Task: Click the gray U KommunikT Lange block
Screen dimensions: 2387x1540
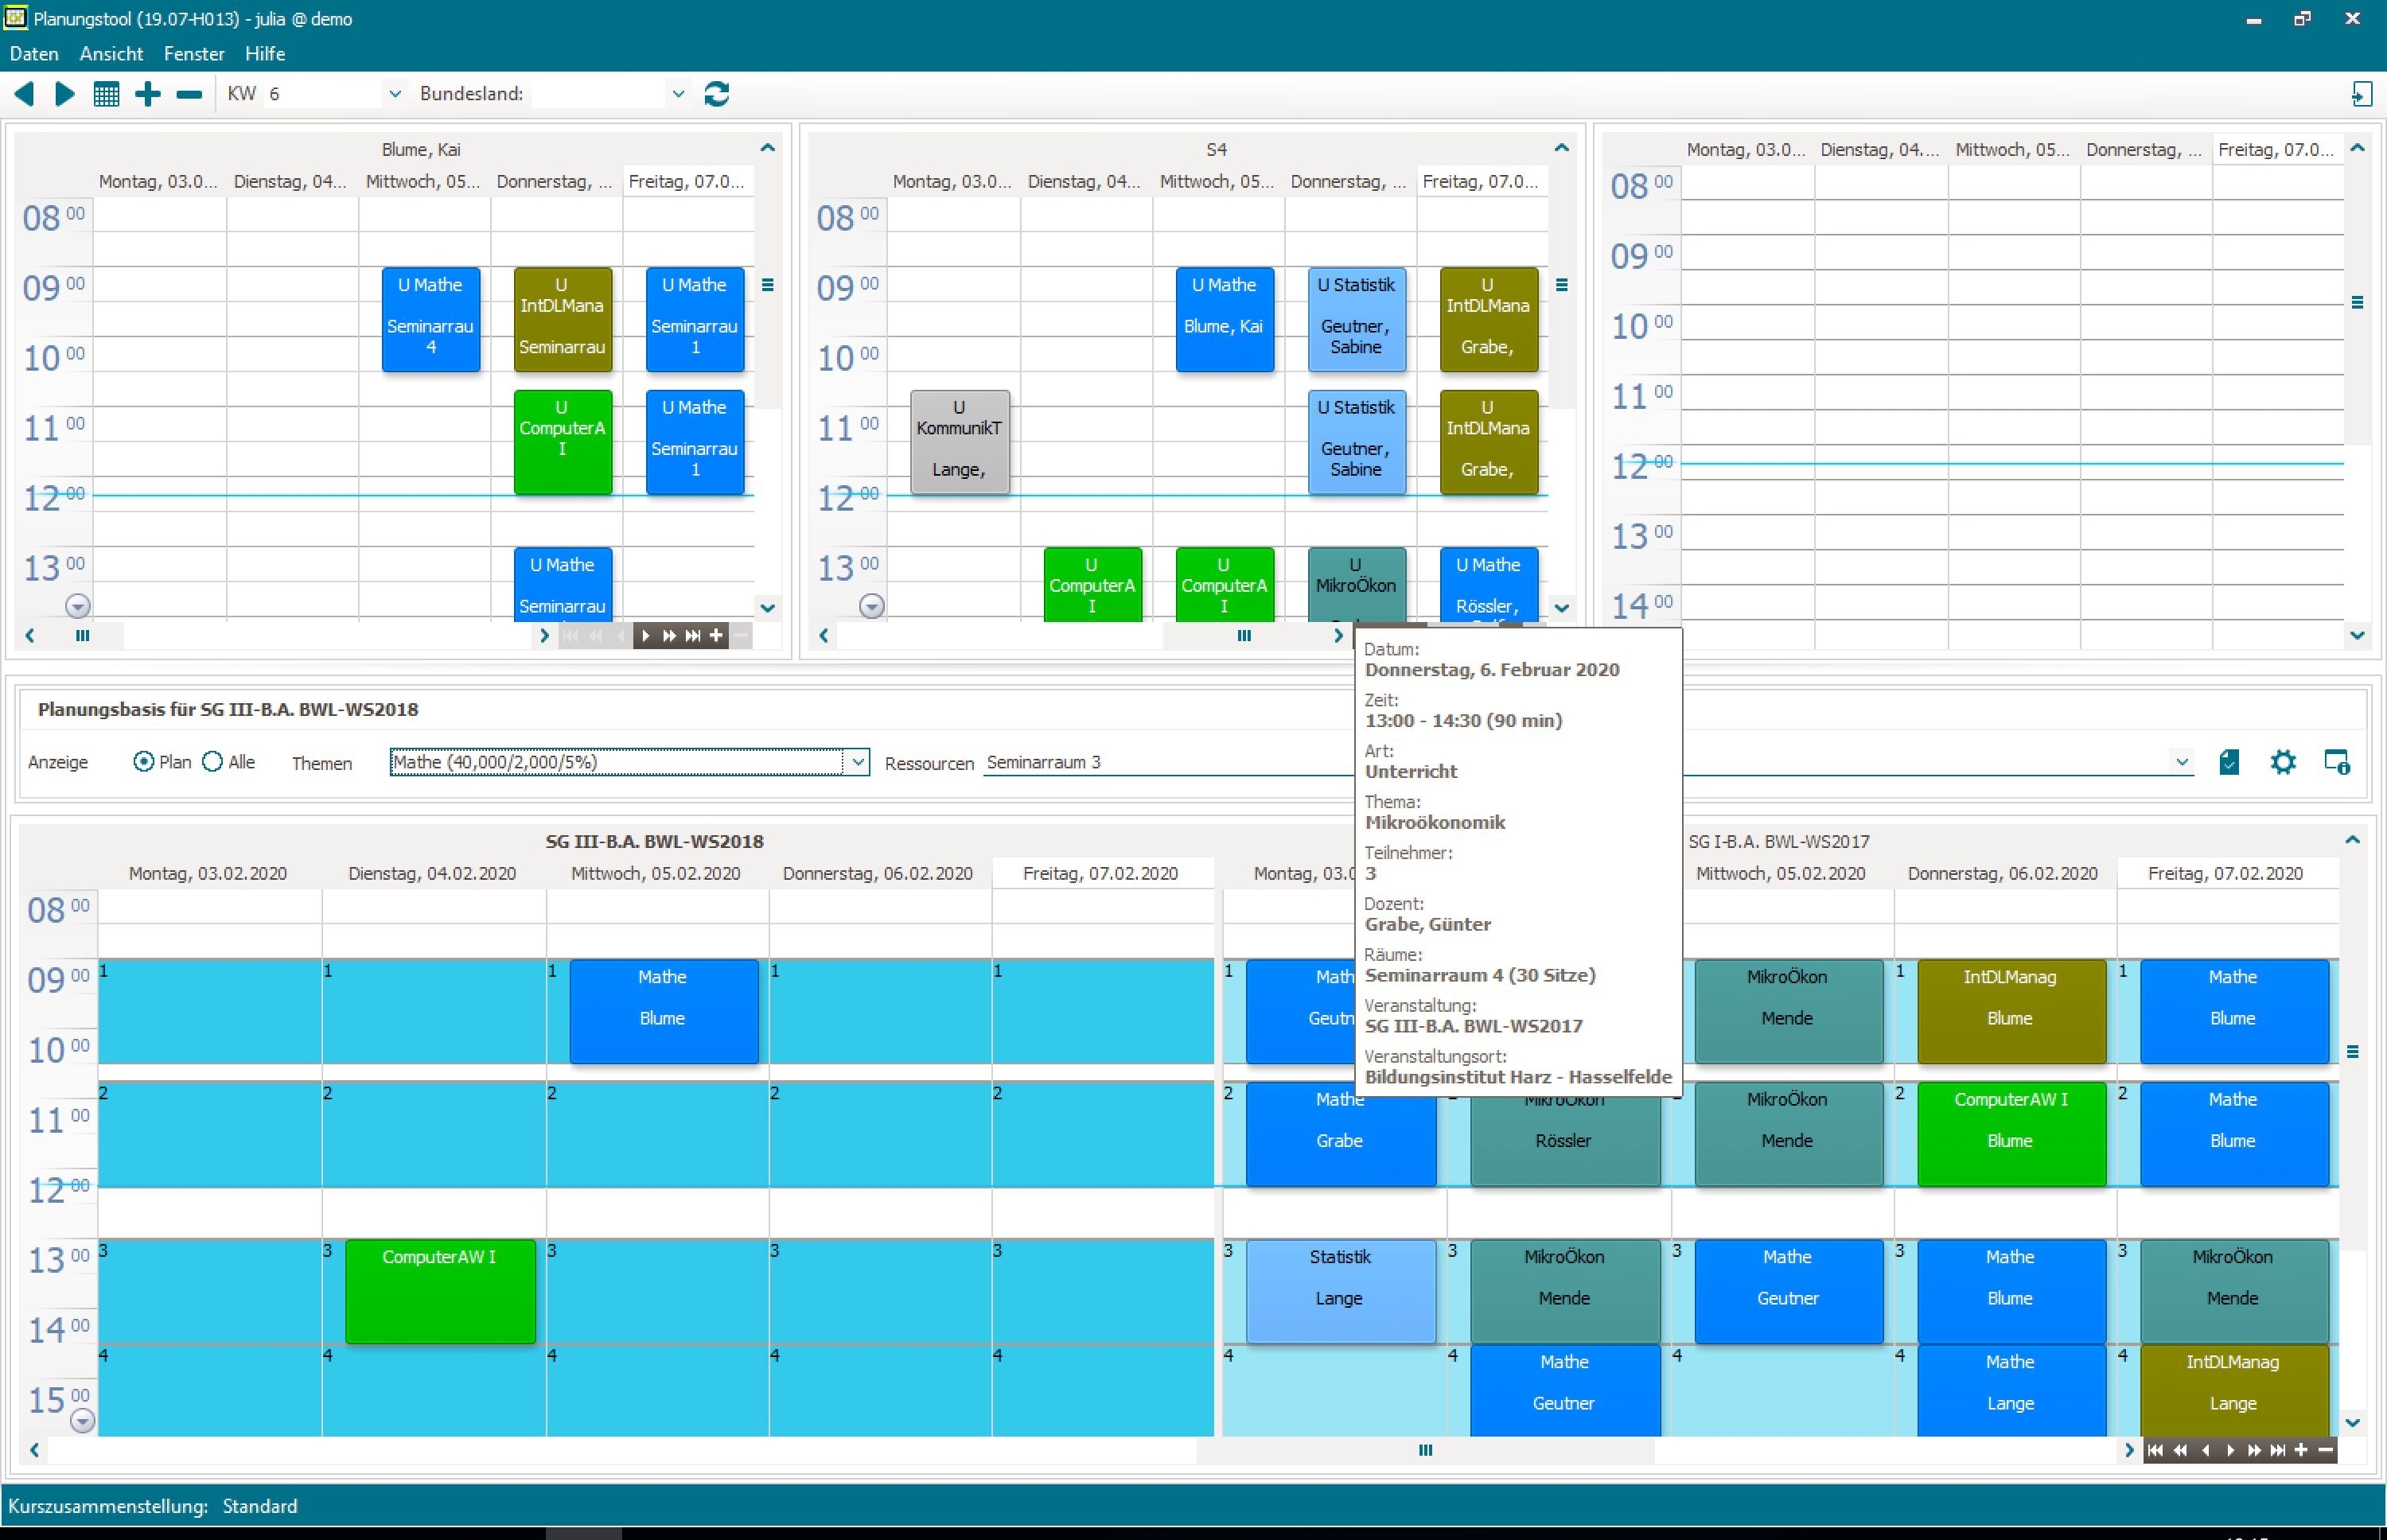Action: click(x=959, y=441)
